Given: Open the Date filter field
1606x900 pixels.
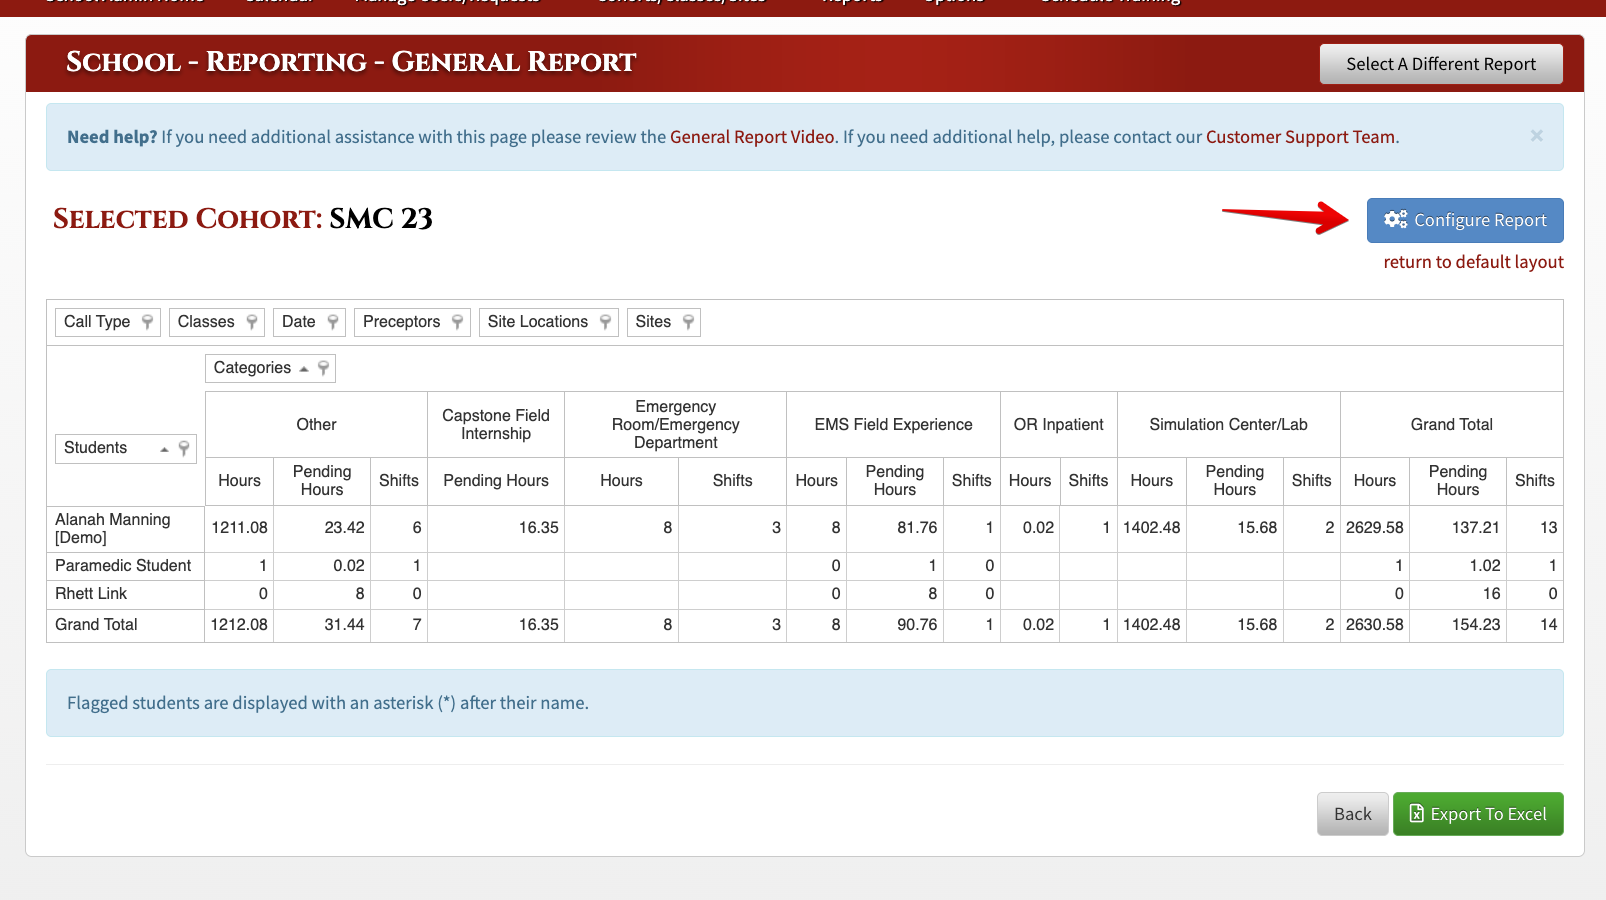Looking at the screenshot, I should 309,322.
